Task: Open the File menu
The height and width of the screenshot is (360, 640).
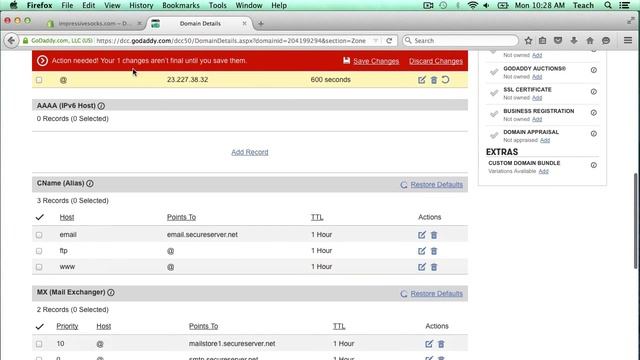Action: [67, 5]
